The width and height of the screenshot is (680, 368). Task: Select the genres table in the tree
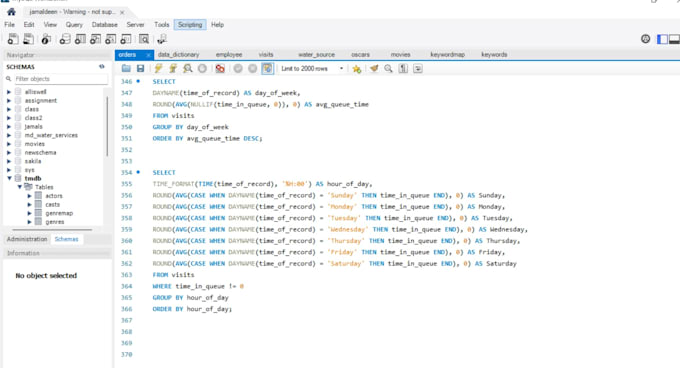pyautogui.click(x=55, y=222)
